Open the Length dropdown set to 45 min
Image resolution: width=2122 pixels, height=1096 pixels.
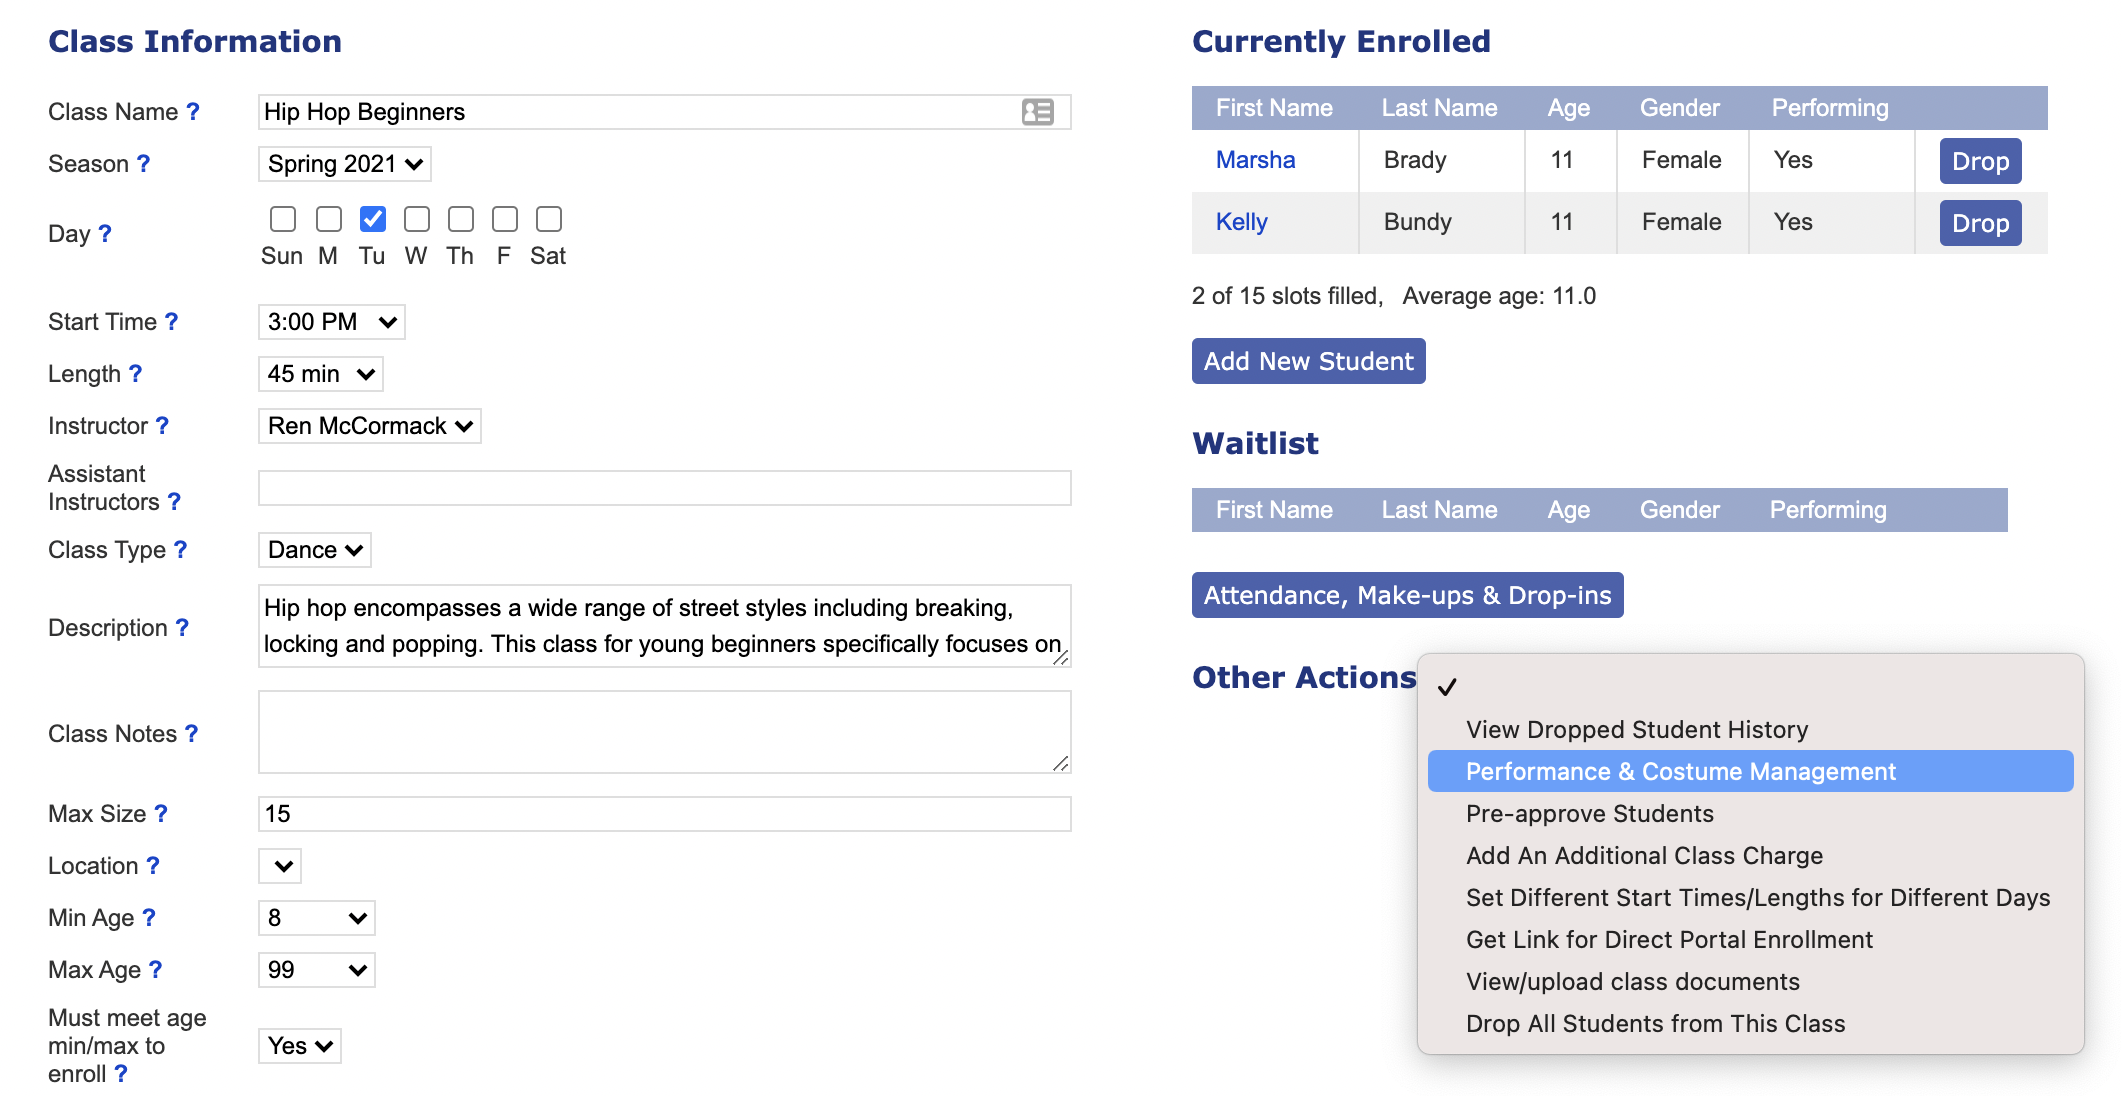point(320,374)
